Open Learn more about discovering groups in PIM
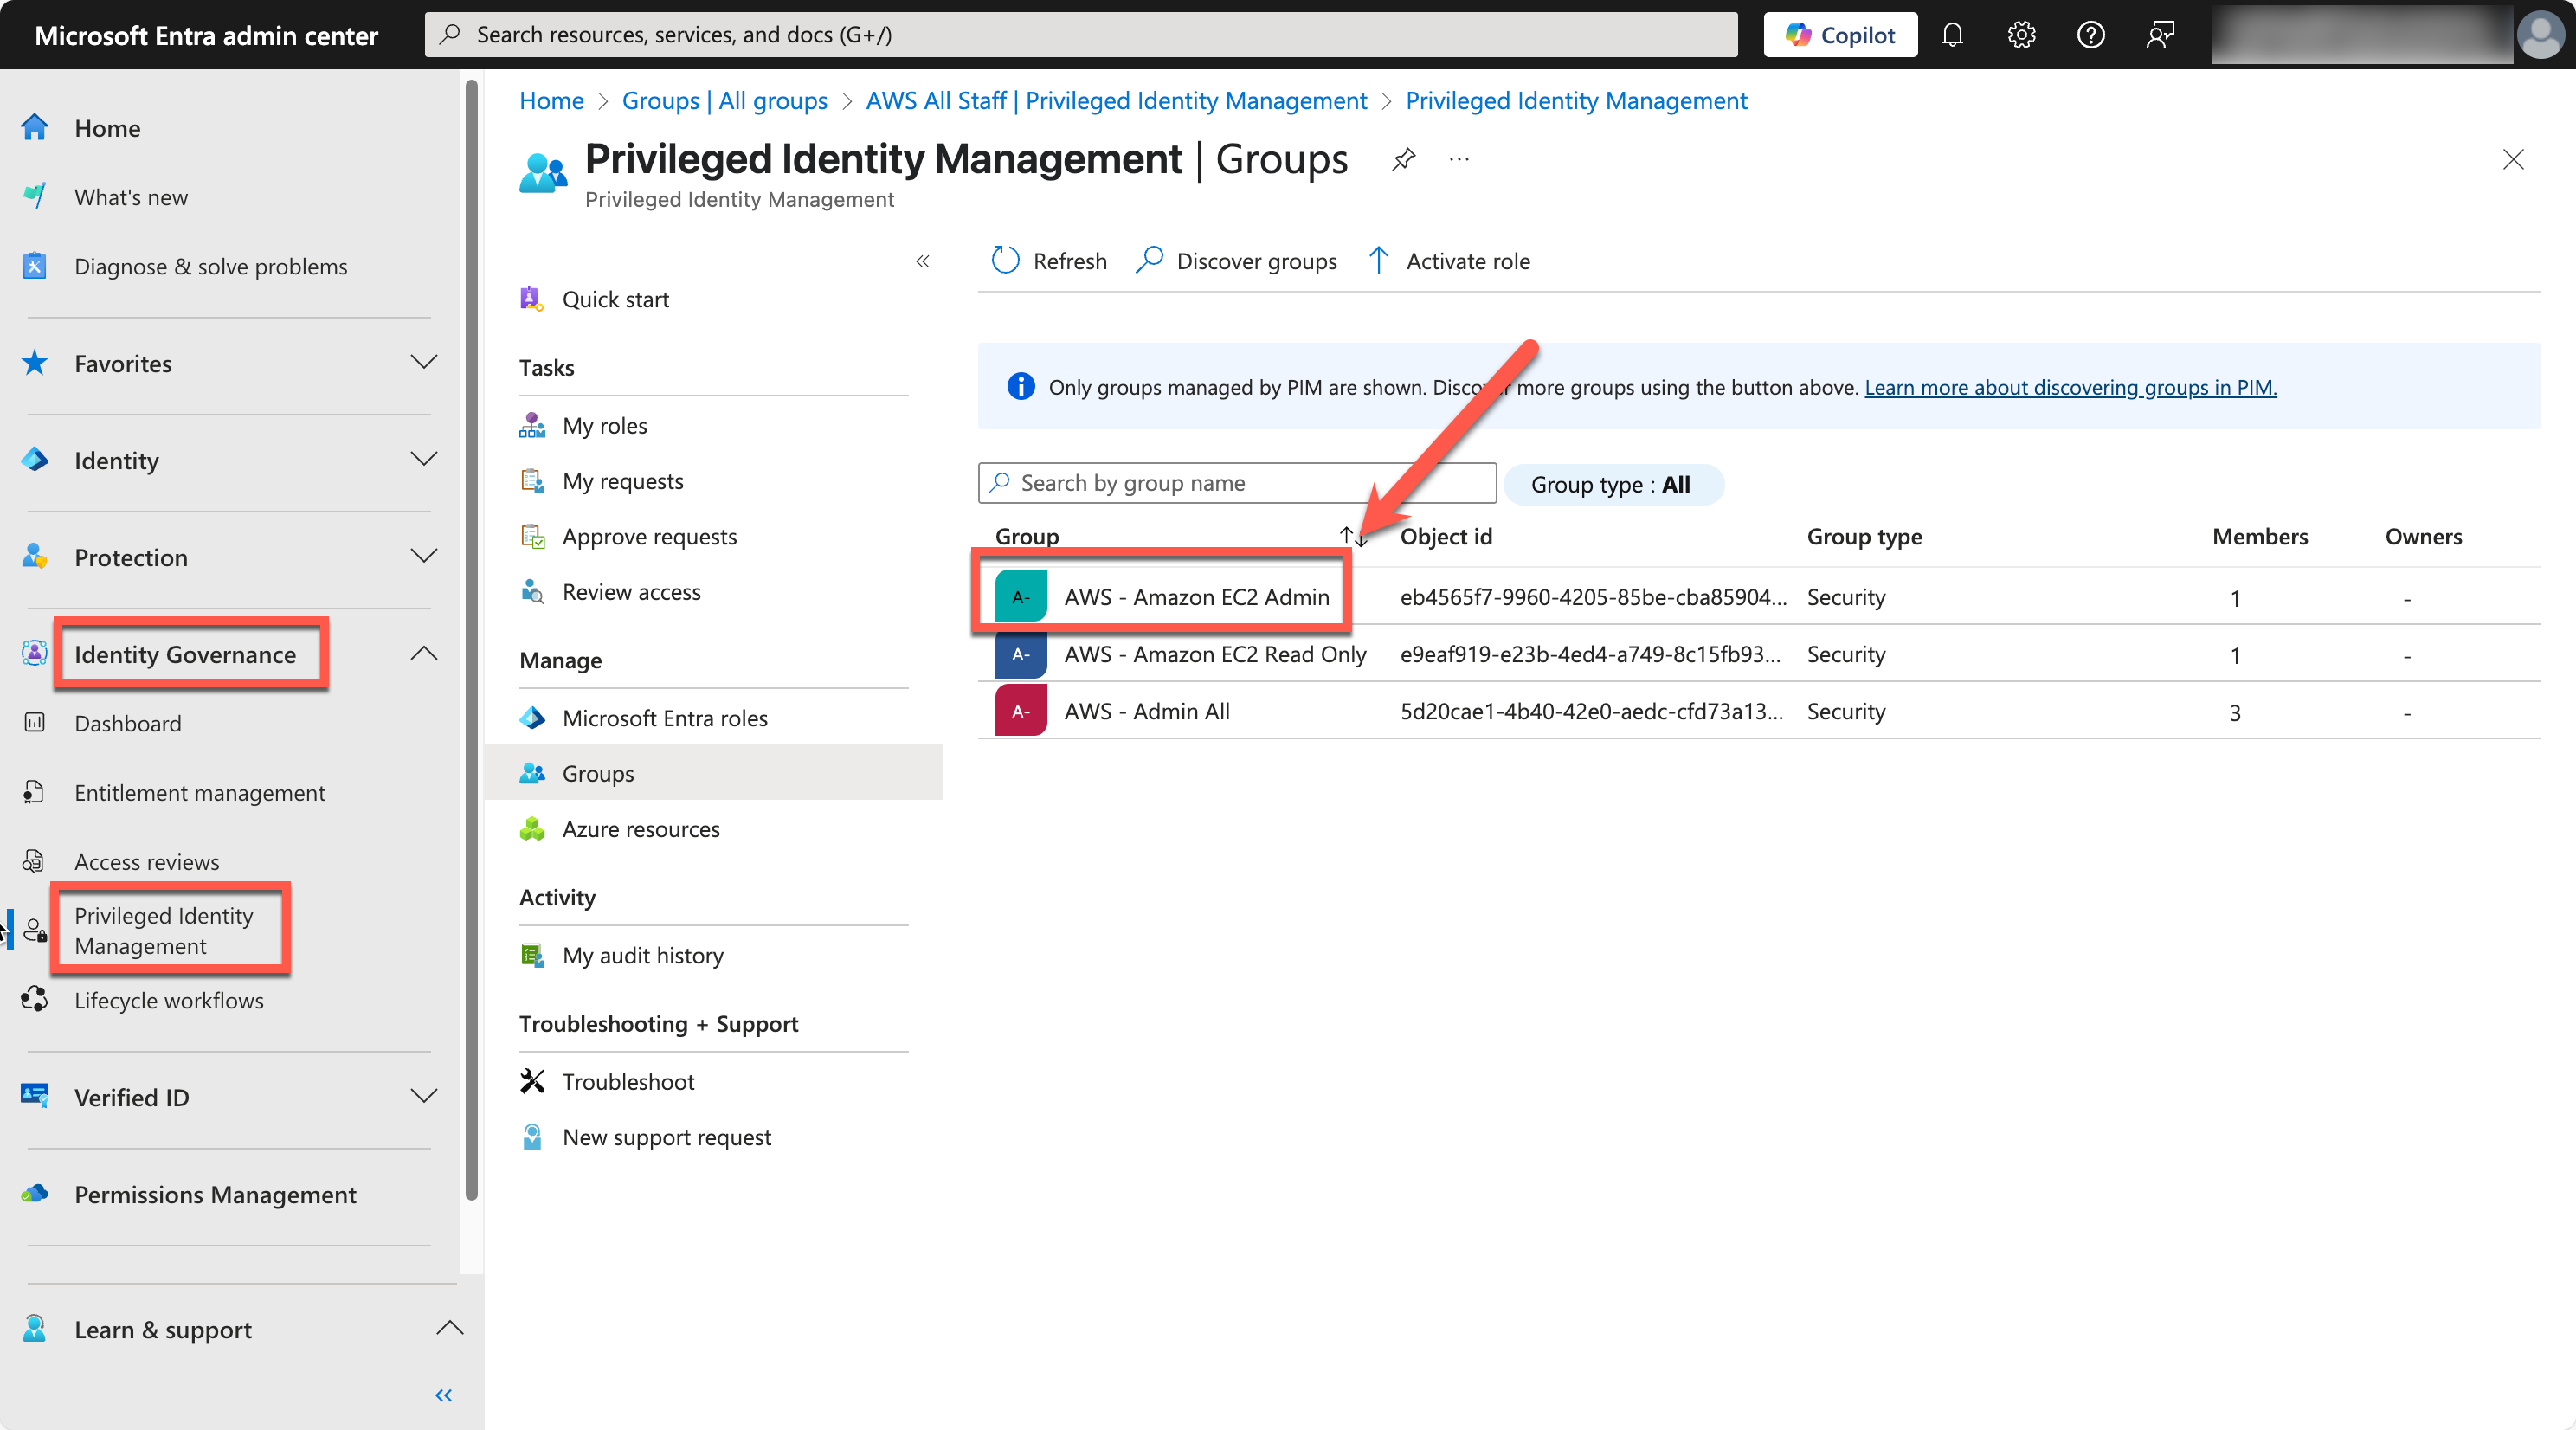This screenshot has height=1430, width=2576. click(x=2070, y=387)
